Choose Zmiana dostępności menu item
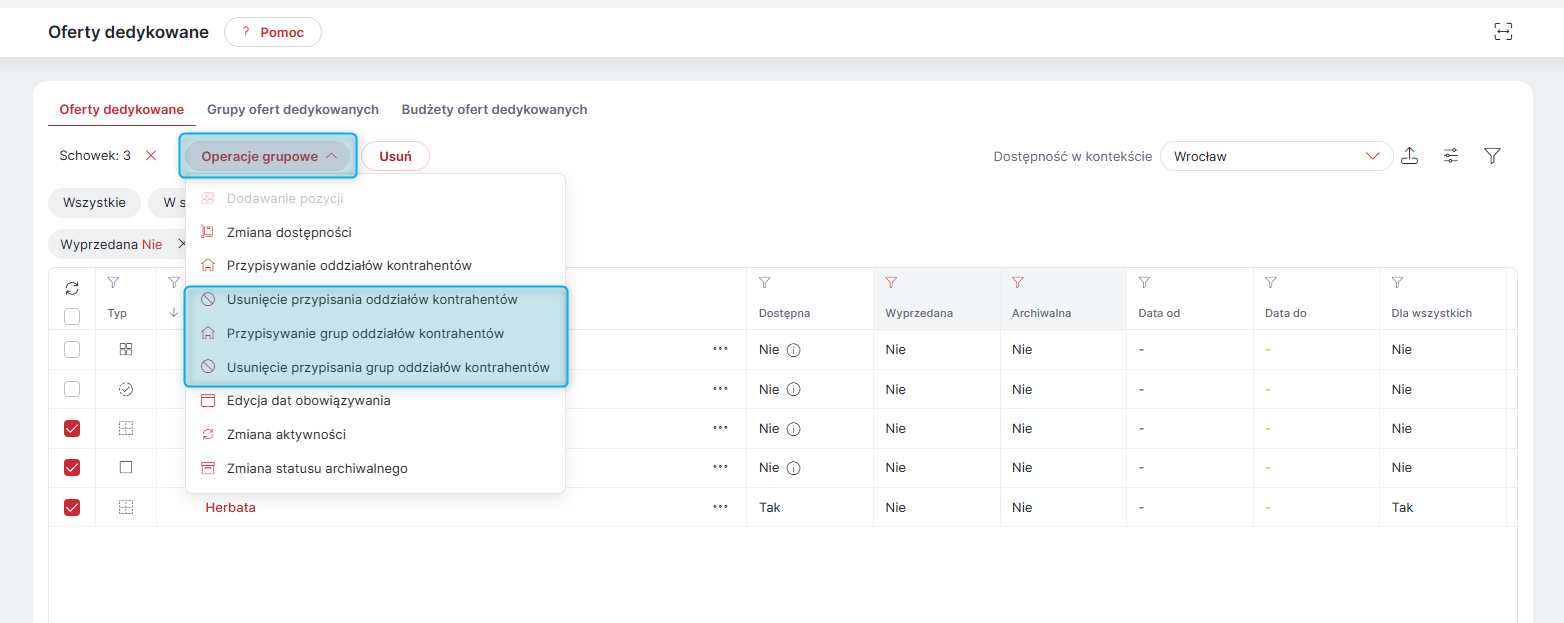 [x=376, y=232]
